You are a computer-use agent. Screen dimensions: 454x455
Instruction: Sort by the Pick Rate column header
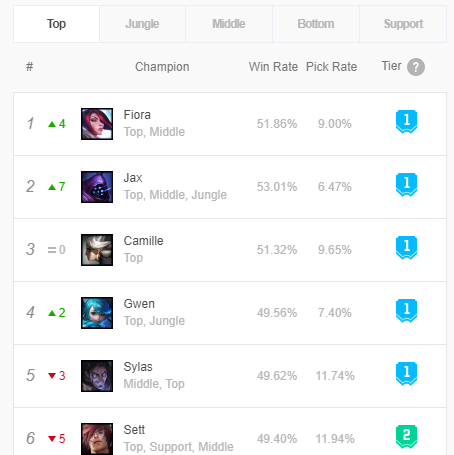pyautogui.click(x=331, y=67)
